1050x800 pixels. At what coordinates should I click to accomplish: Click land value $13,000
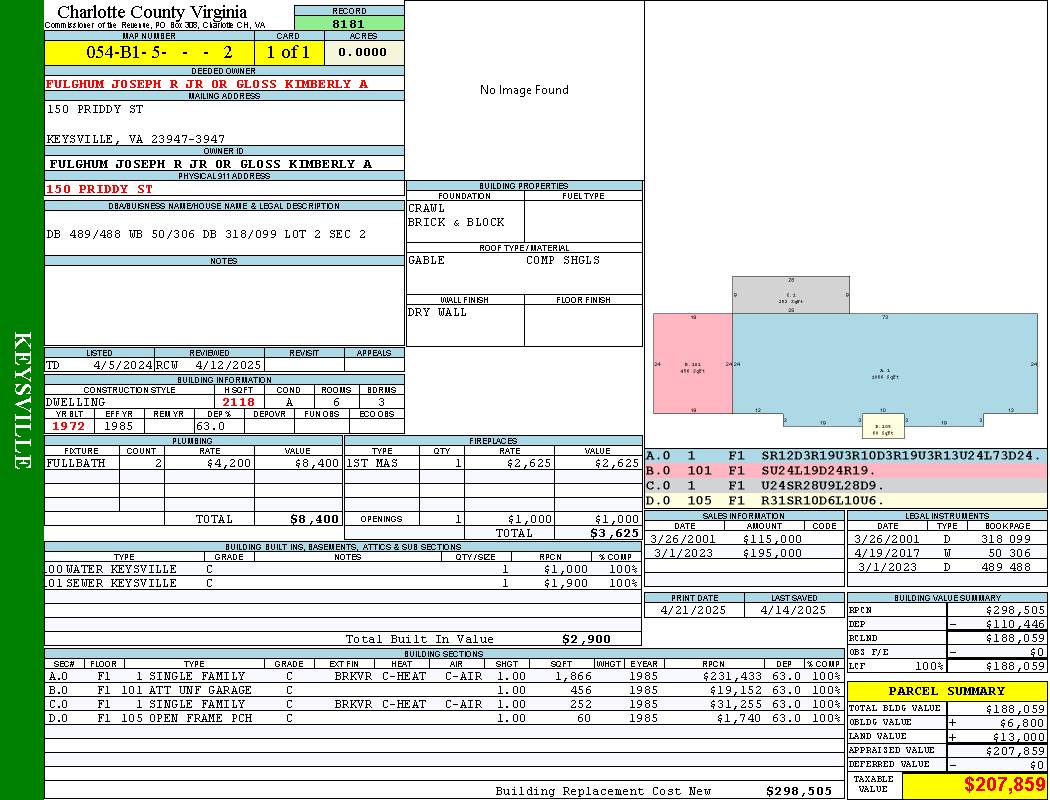coord(1019,737)
